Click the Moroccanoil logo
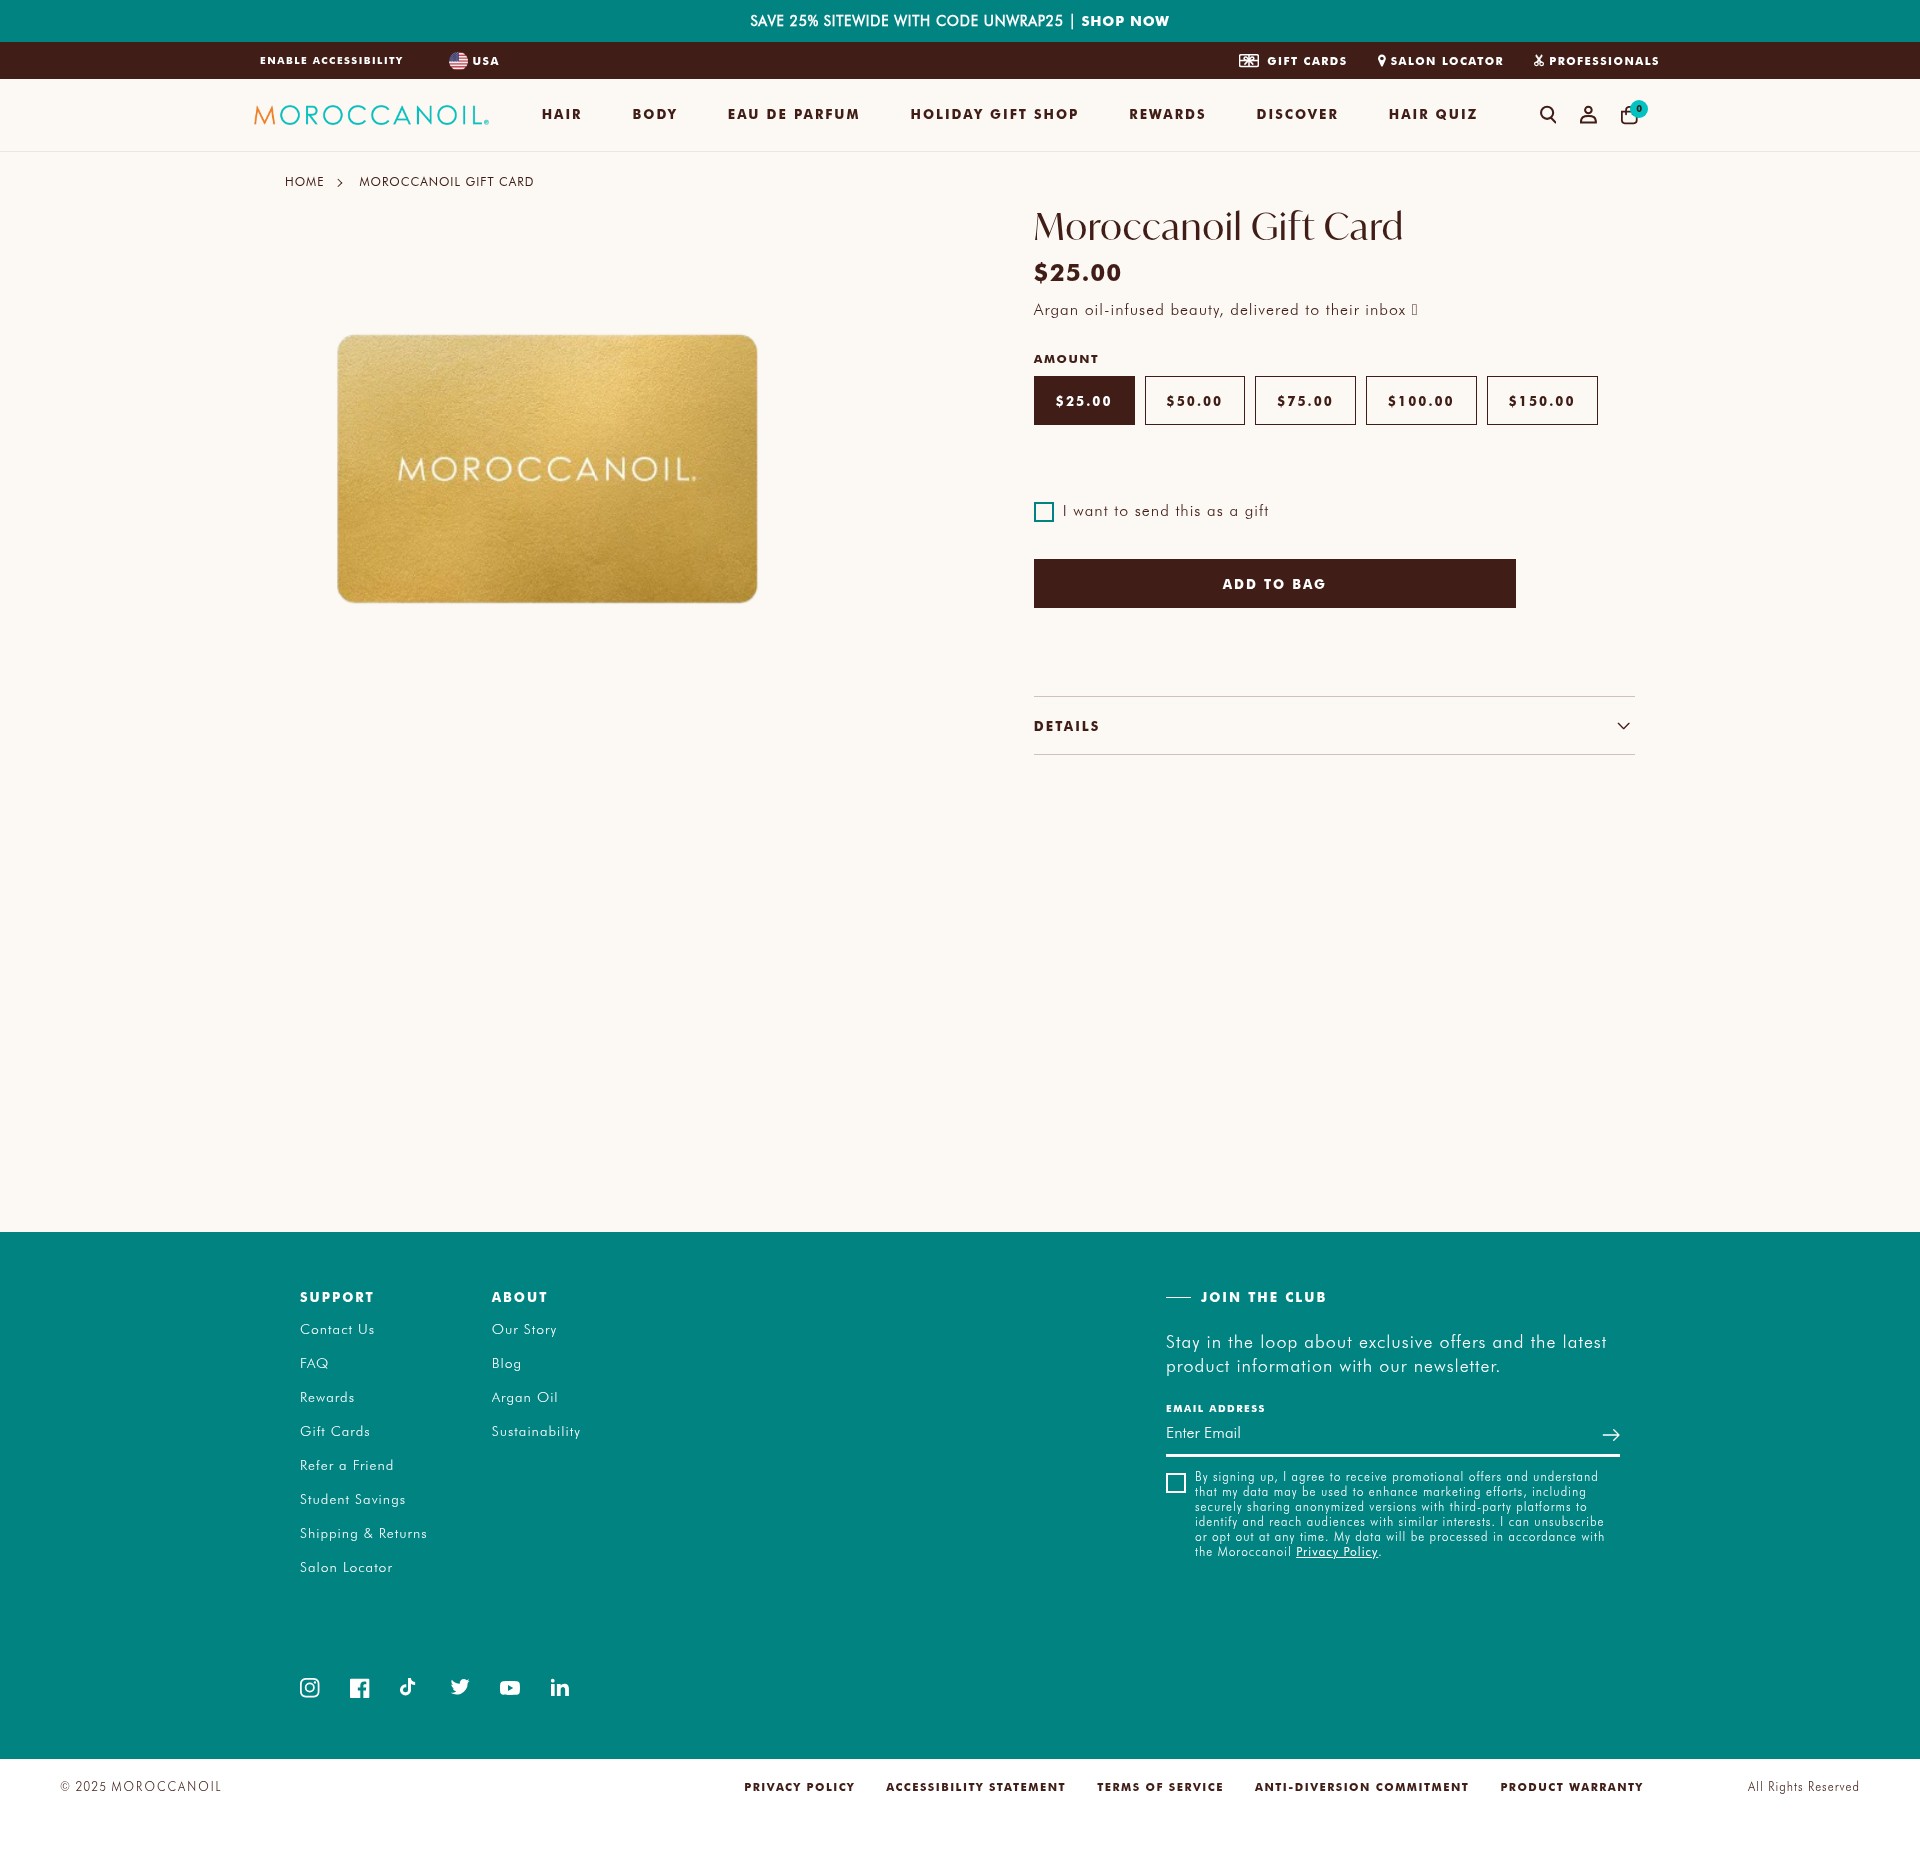 tap(371, 115)
